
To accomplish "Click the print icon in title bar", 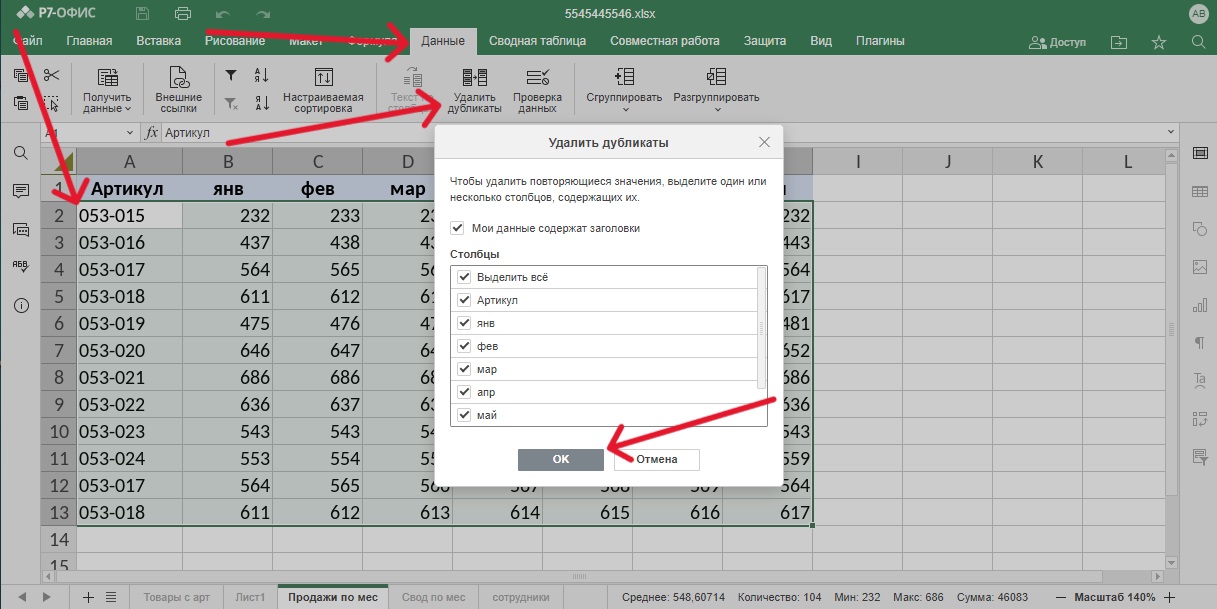I will tap(182, 14).
